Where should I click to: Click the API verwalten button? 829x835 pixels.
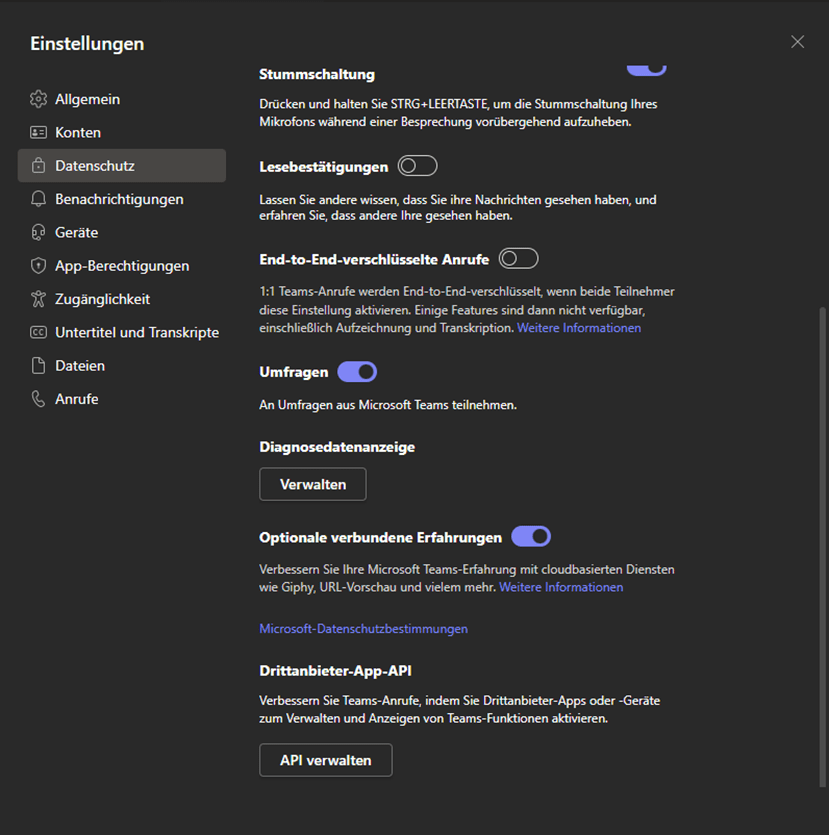click(x=326, y=760)
